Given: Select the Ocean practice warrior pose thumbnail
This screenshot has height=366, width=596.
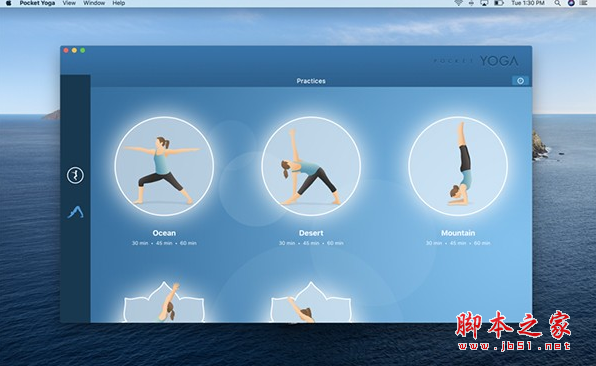Looking at the screenshot, I should [164, 166].
